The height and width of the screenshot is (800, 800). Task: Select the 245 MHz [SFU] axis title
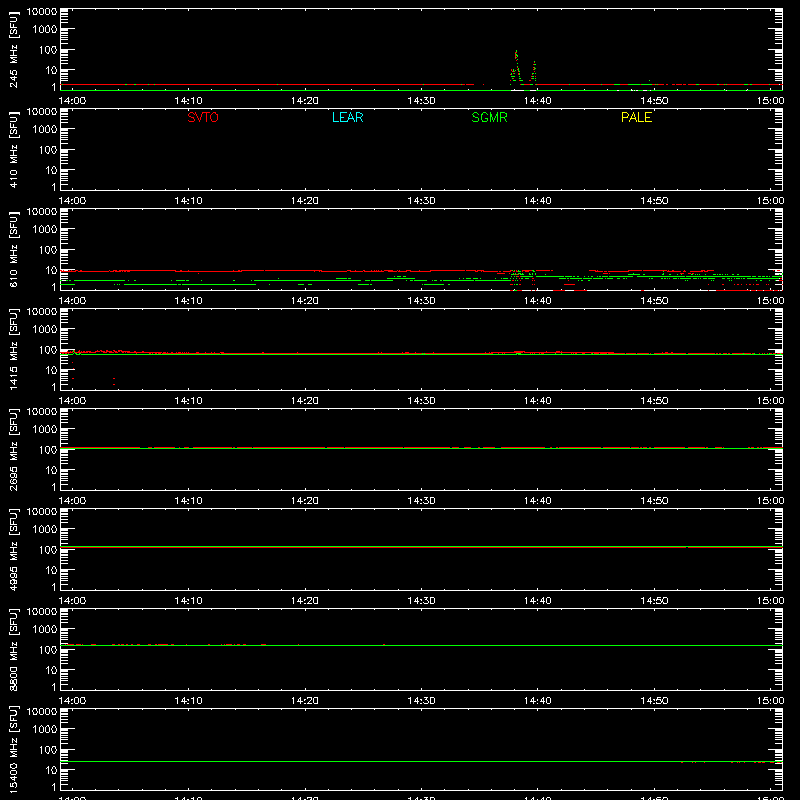14,49
